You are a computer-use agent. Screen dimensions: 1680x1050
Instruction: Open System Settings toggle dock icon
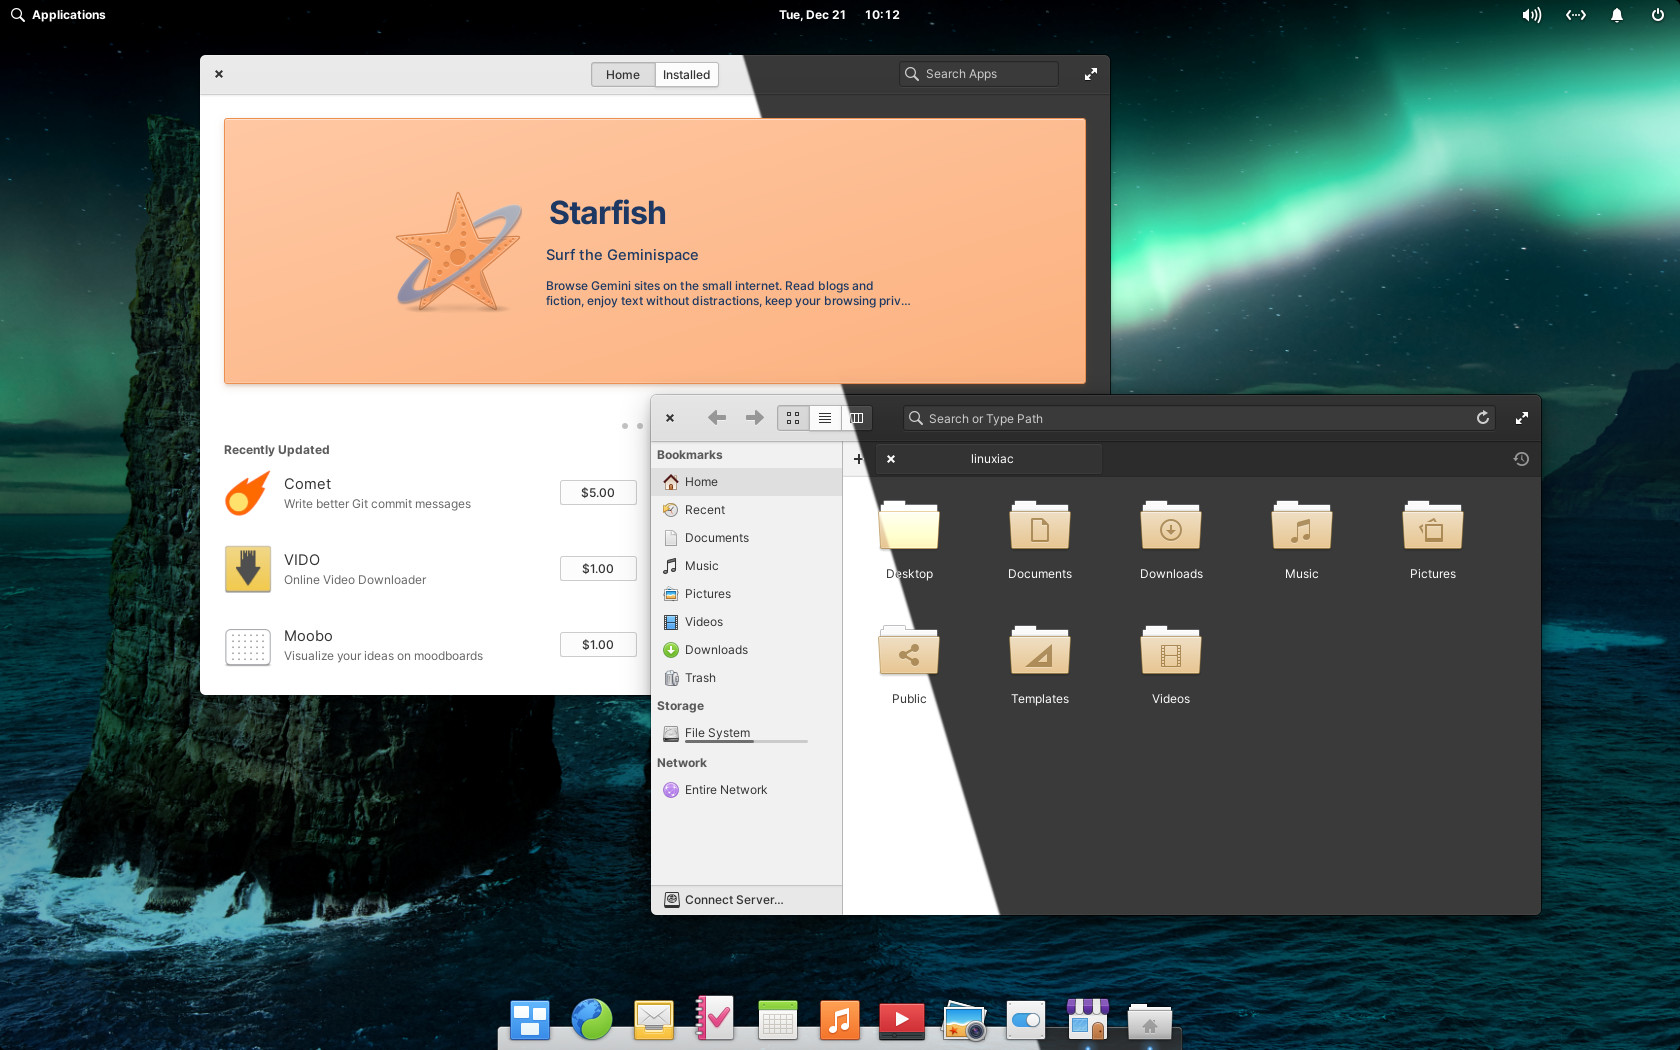coord(1025,1020)
